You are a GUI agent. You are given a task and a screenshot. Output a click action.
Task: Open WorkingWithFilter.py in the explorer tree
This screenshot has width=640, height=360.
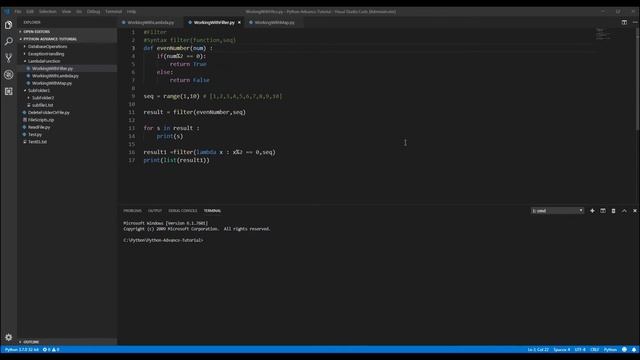67,68
